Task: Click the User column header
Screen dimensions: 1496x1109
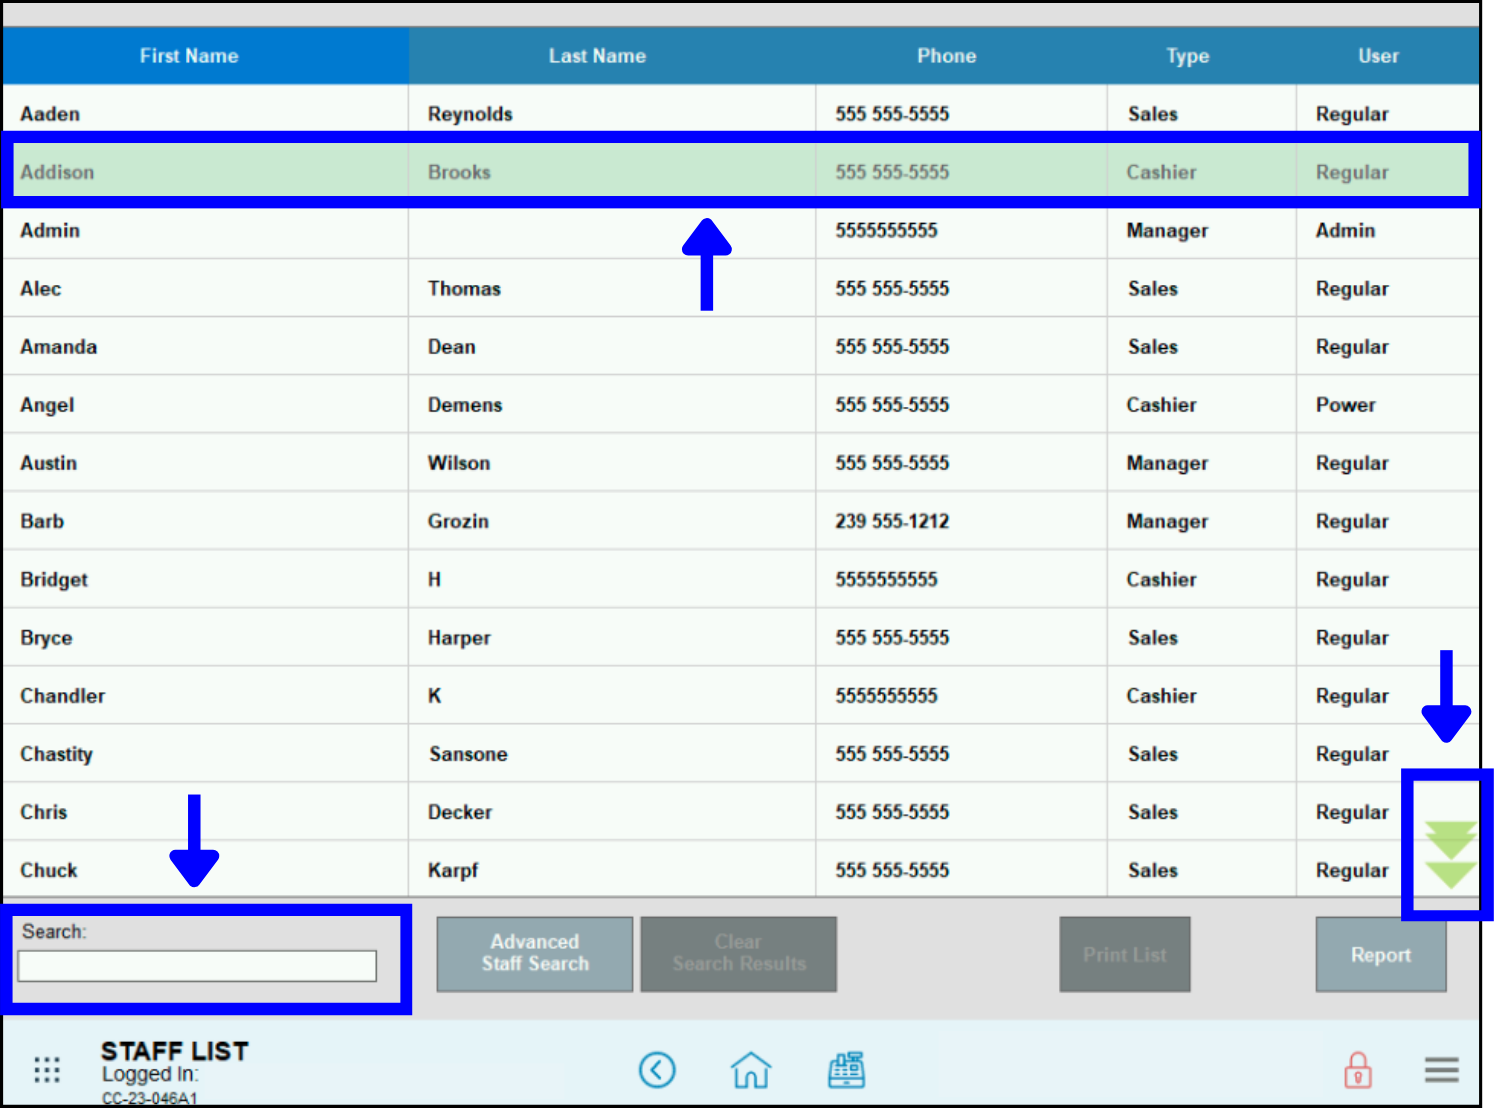Action: (x=1378, y=56)
